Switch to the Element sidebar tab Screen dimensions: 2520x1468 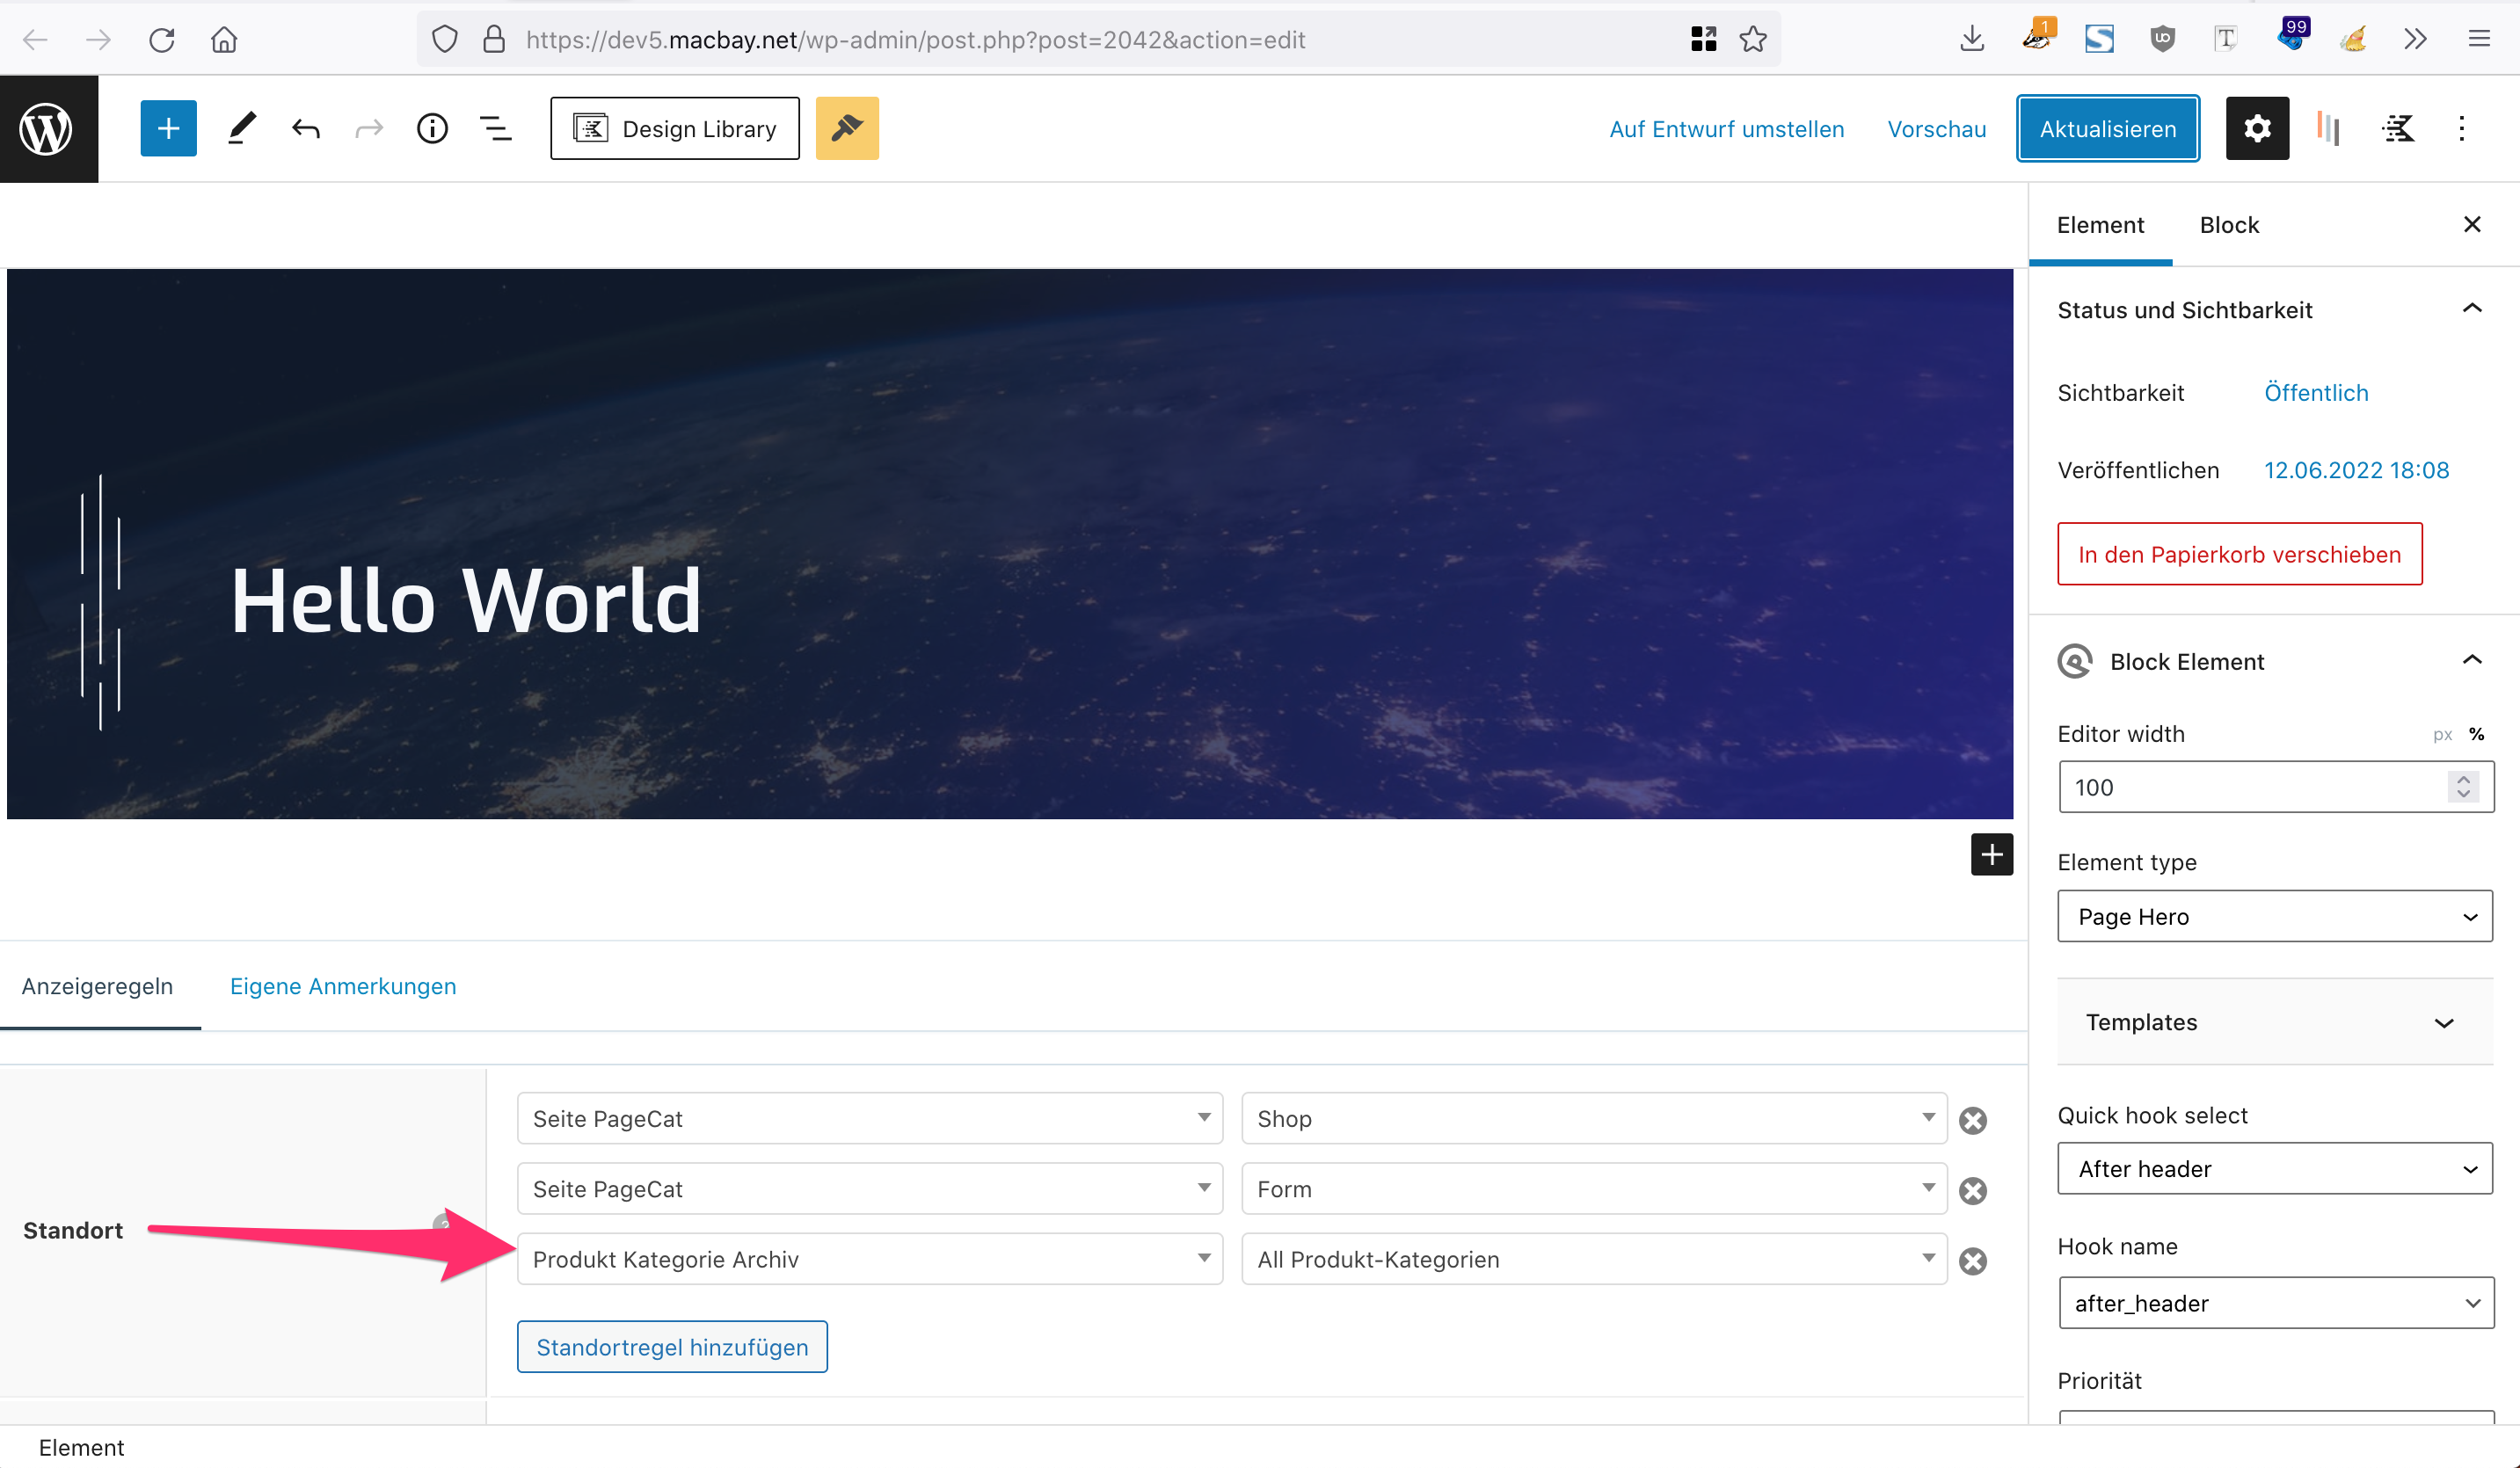[2100, 226]
